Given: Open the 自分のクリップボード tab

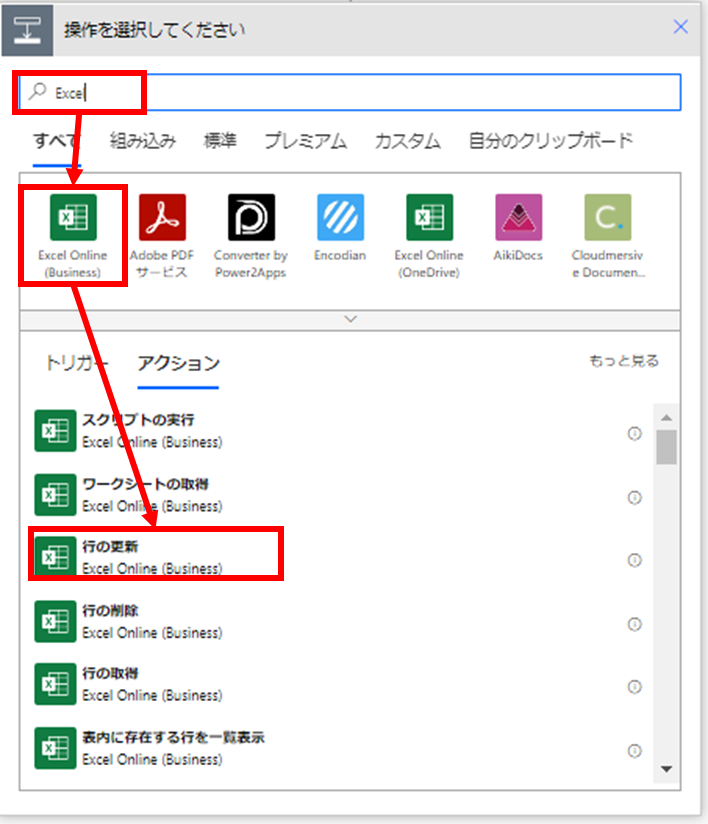Looking at the screenshot, I should [550, 140].
